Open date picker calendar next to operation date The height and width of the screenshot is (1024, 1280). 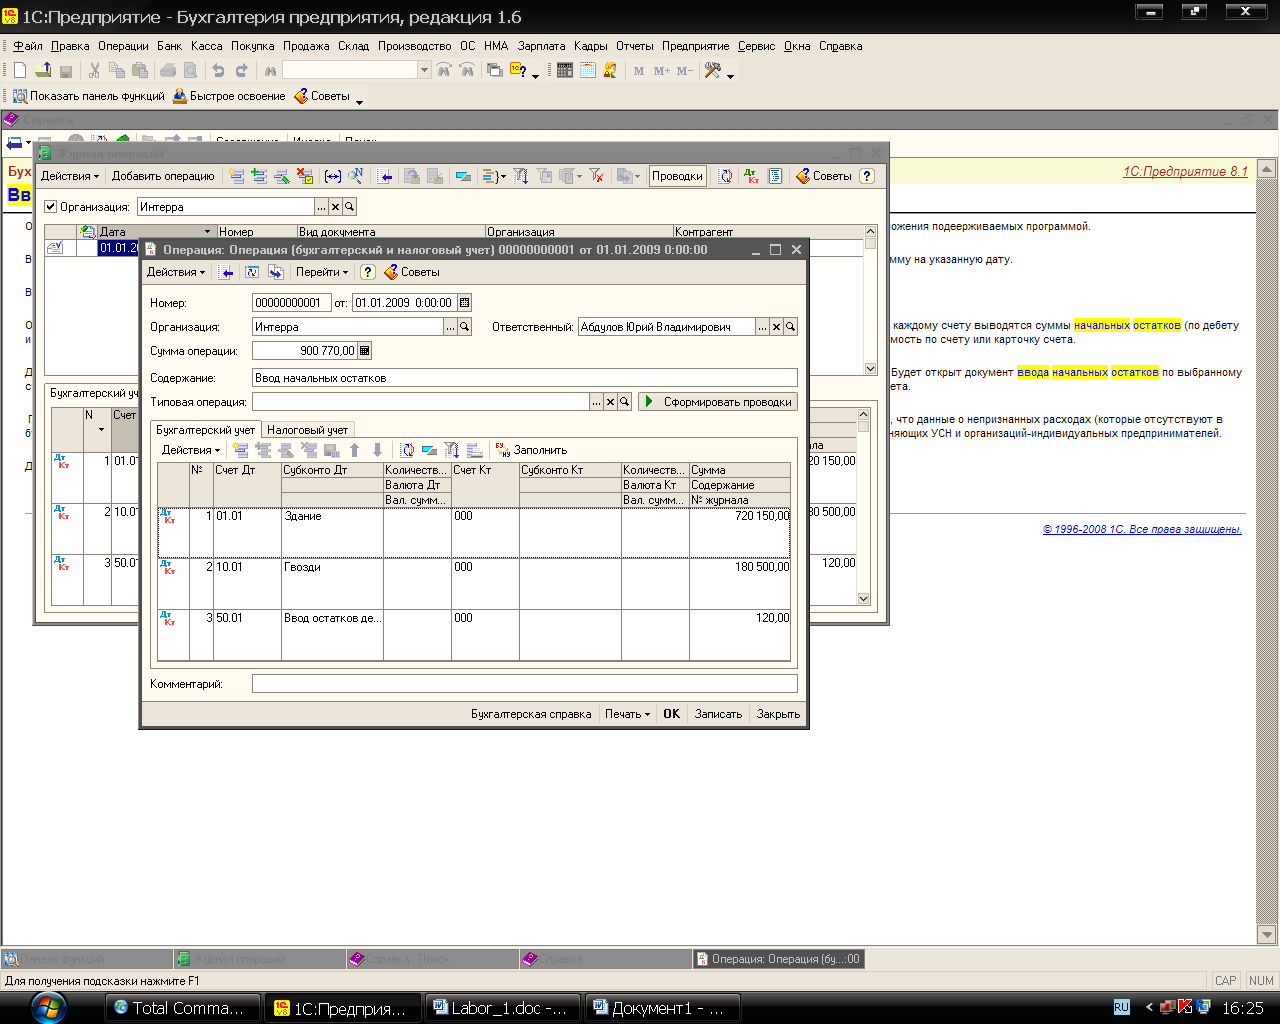464,303
